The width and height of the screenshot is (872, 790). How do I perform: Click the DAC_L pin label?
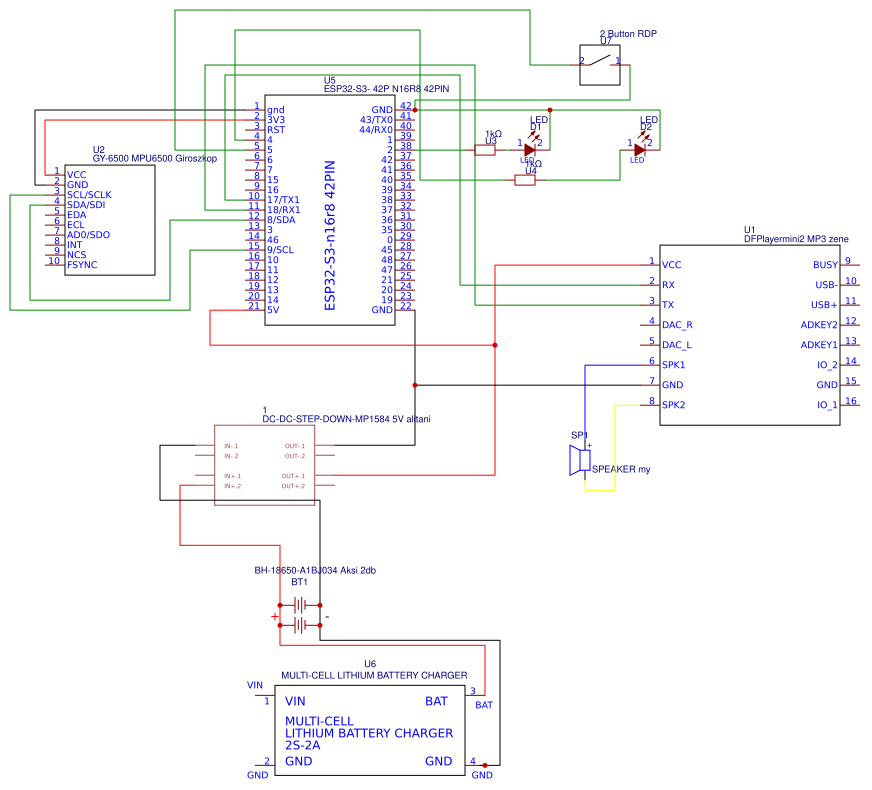[x=677, y=345]
